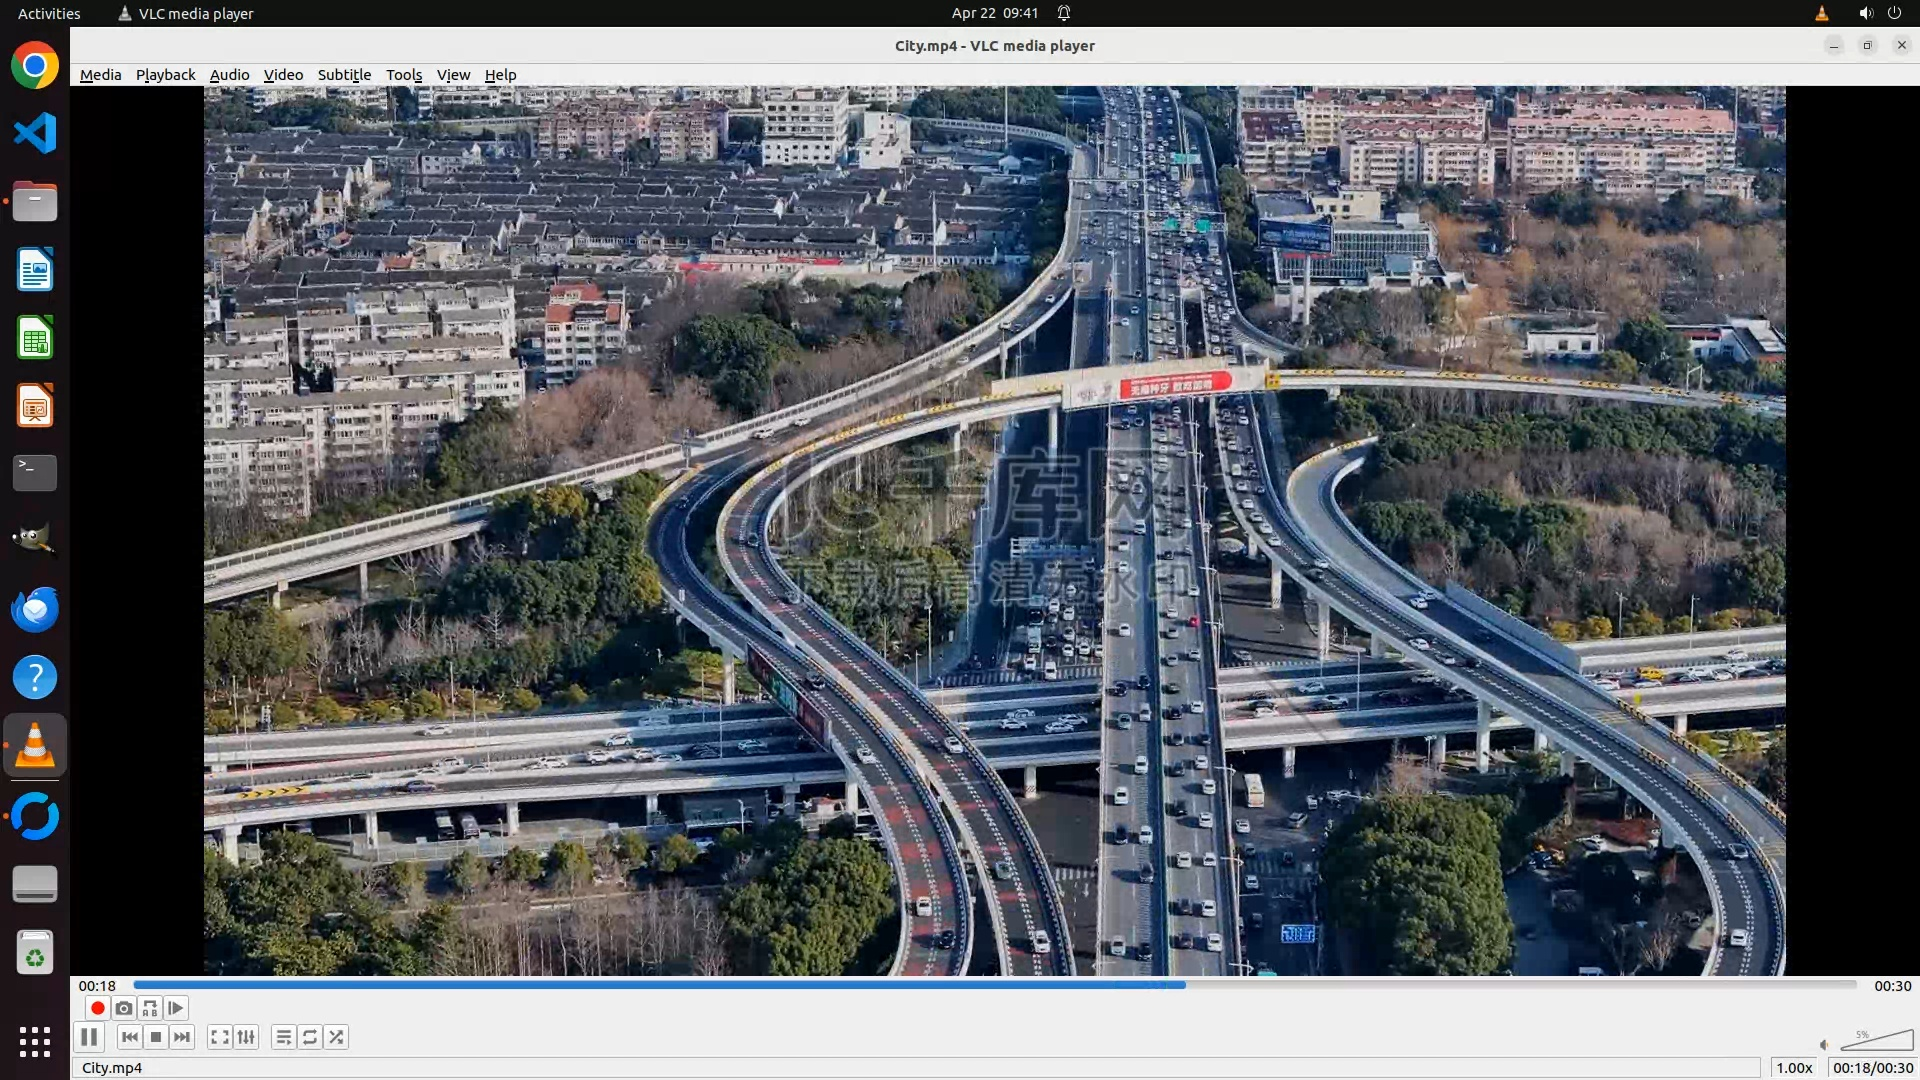Click the A-B loop button
Viewport: 1920px width, 1080px height.
(150, 1008)
